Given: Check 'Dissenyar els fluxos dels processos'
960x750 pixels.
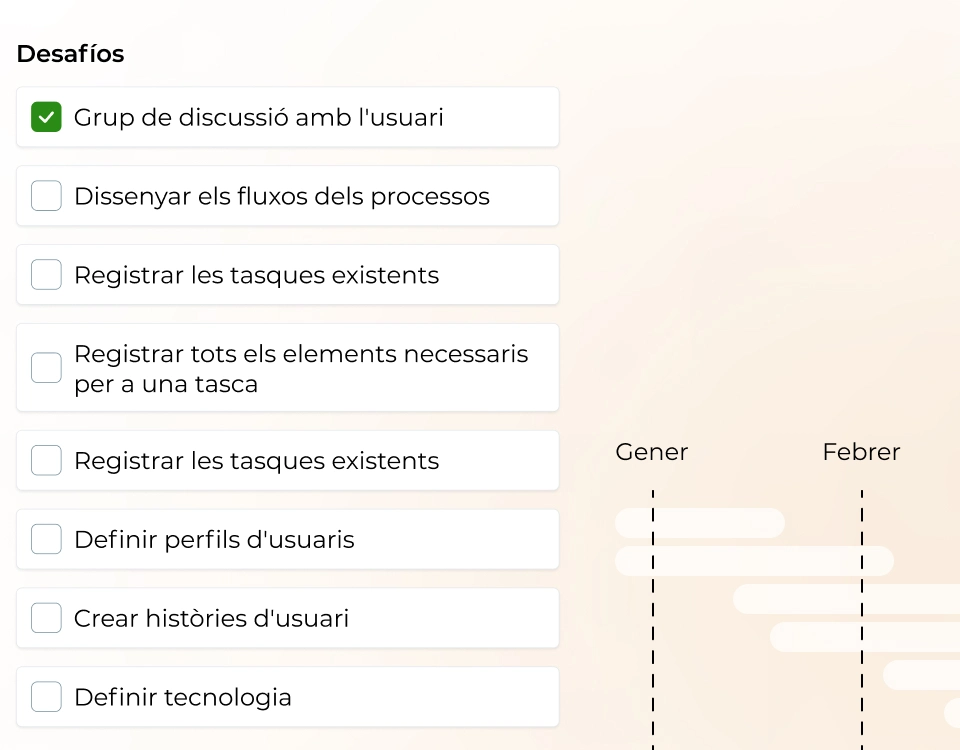Looking at the screenshot, I should click(x=46, y=196).
